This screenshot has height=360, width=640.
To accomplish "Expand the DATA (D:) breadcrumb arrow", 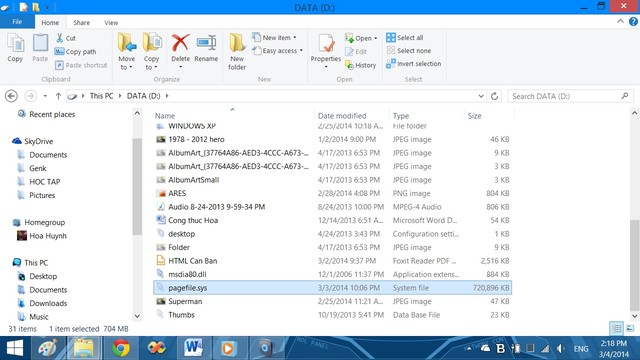I will coord(167,96).
